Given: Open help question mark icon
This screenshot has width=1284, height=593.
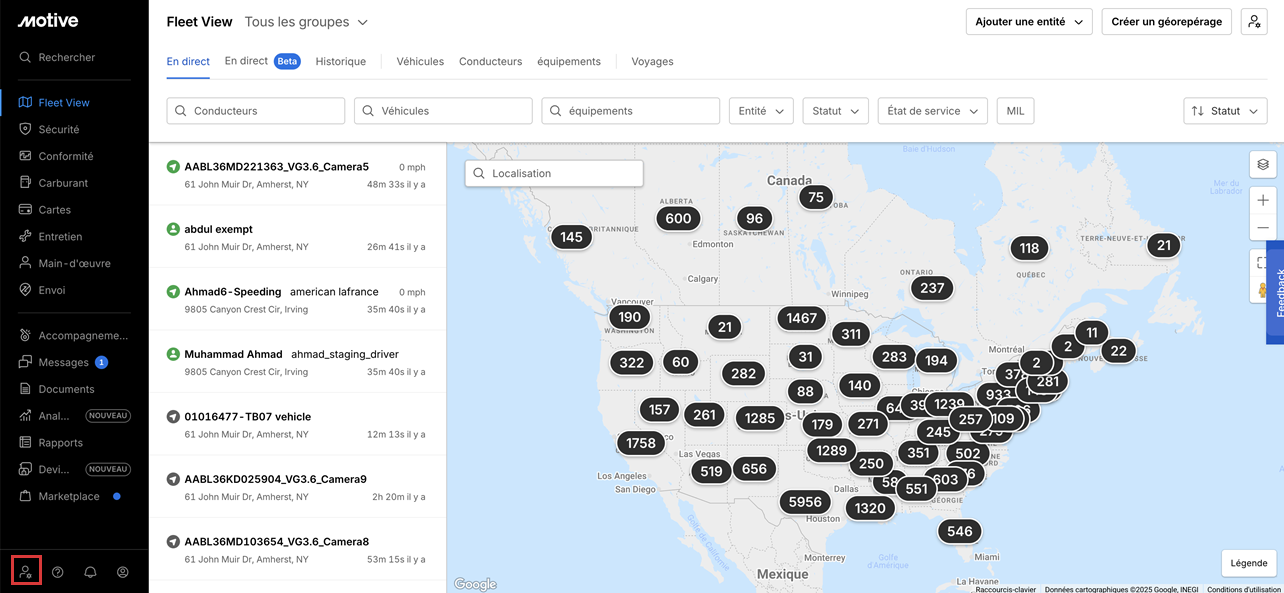Looking at the screenshot, I should 58,572.
